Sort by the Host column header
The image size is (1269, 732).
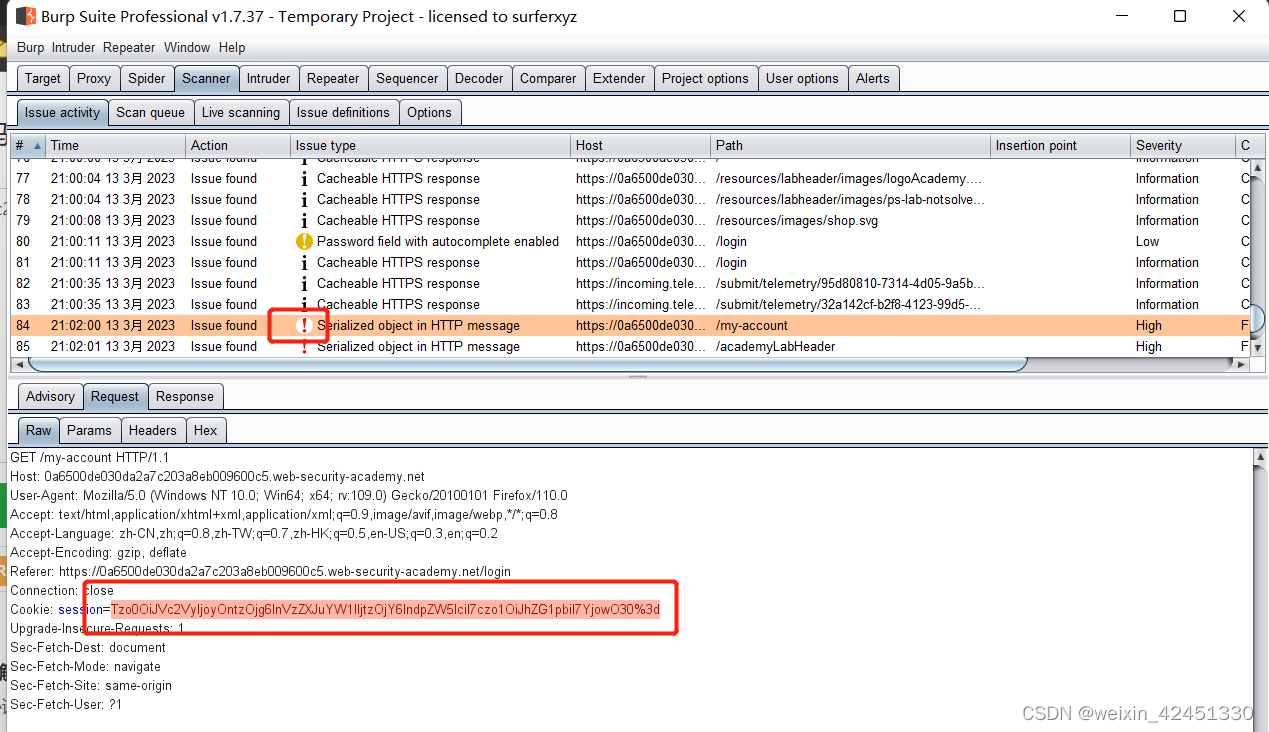[x=641, y=146]
